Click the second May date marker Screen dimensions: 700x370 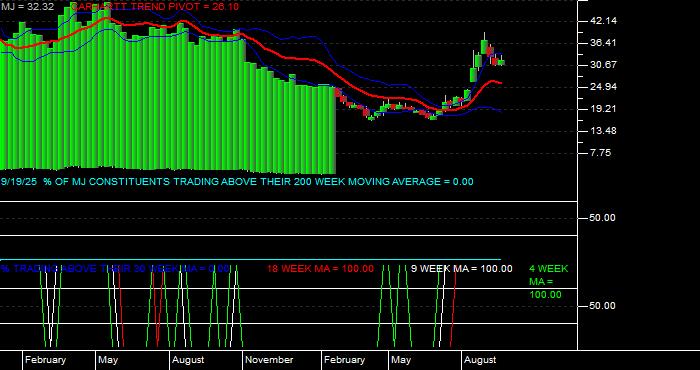point(400,360)
